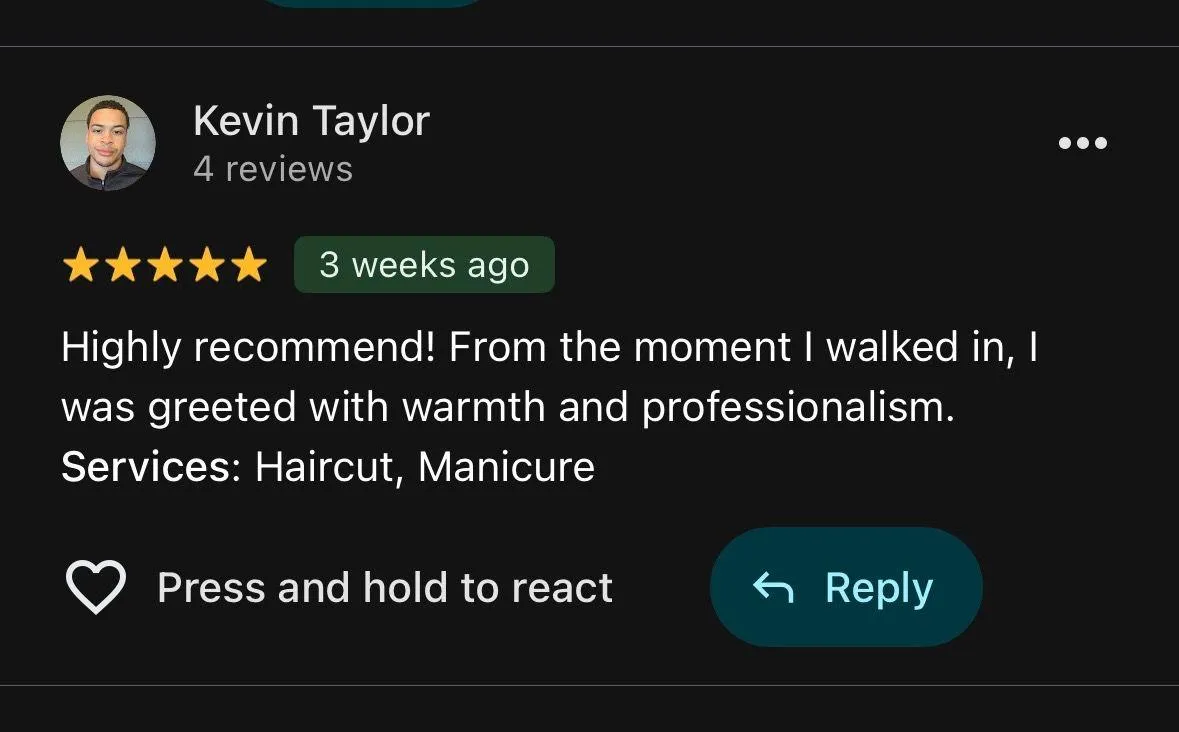The width and height of the screenshot is (1179, 732).
Task: Click Press and hold to react label
Action: click(385, 588)
